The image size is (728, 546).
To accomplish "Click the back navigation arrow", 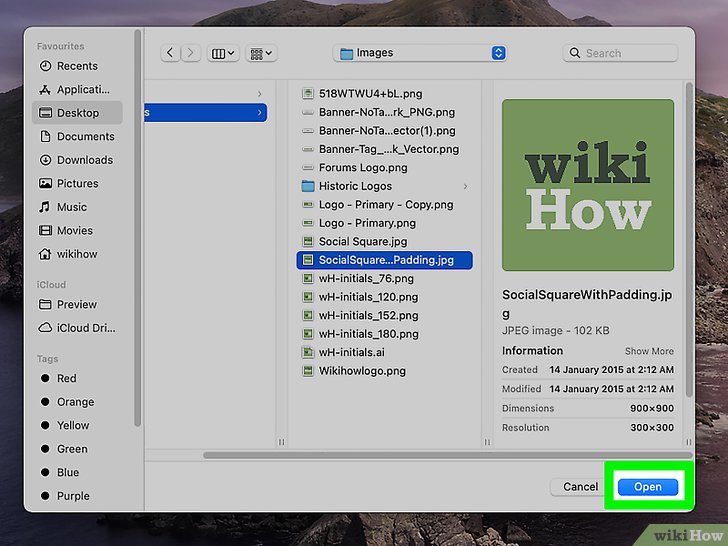I will pos(170,53).
